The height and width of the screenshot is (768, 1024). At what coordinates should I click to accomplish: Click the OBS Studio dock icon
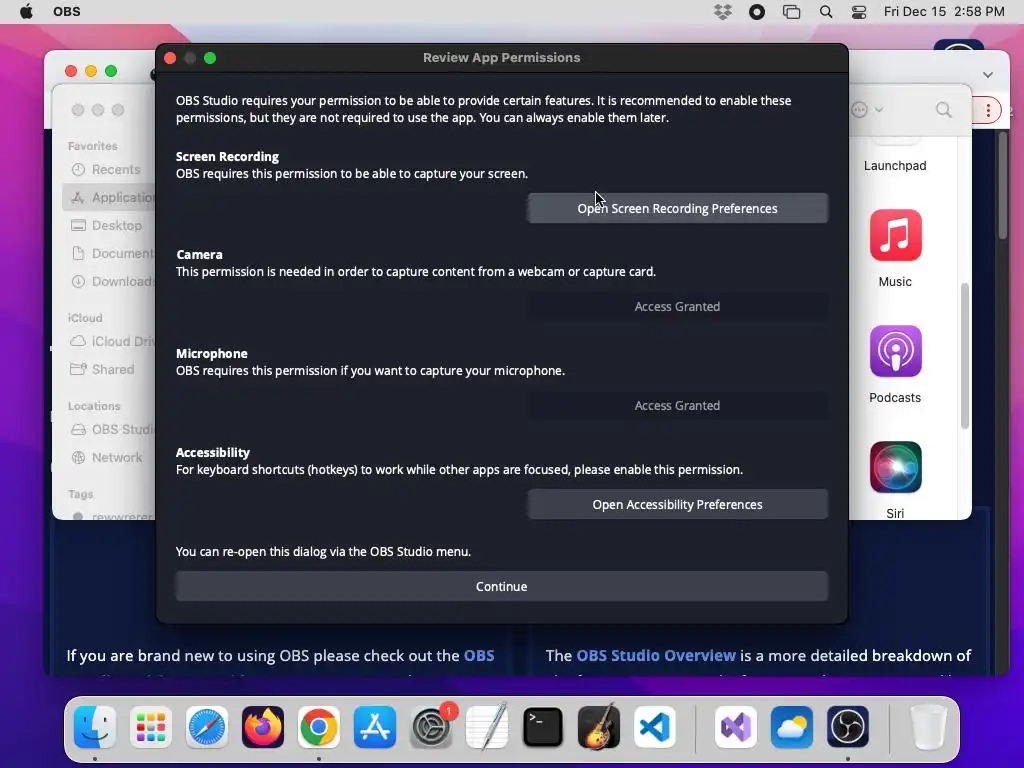848,727
